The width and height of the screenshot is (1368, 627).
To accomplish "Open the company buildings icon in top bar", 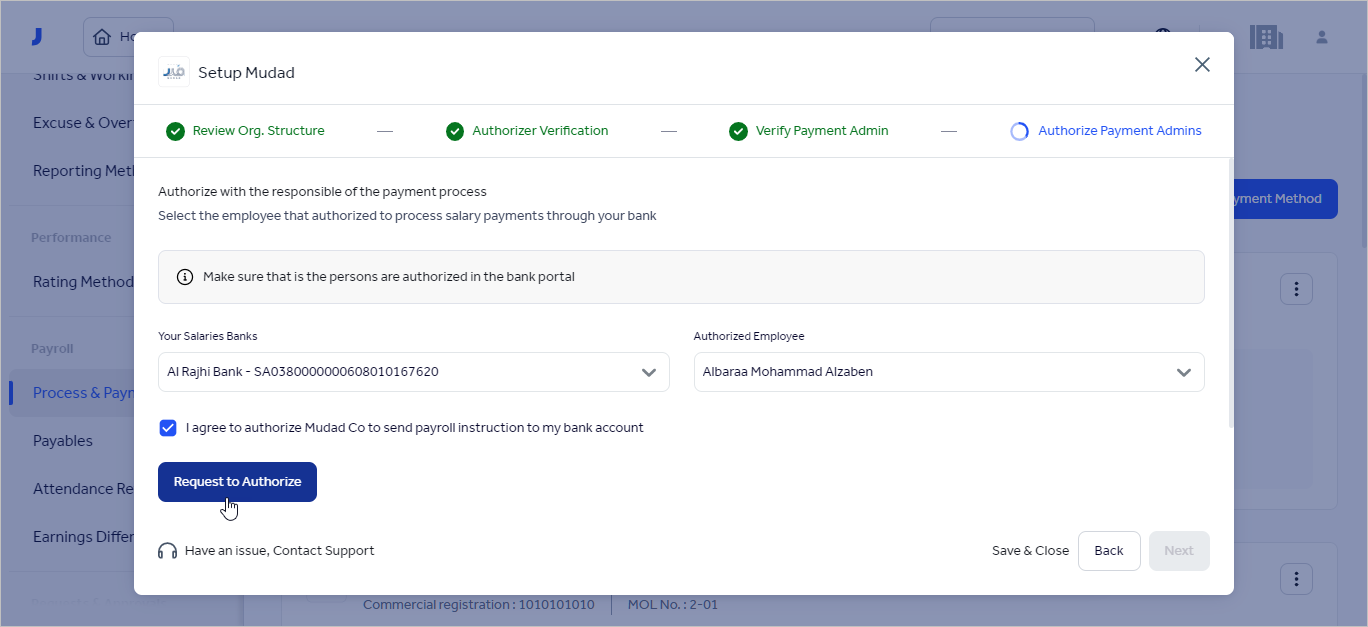I will [1266, 35].
